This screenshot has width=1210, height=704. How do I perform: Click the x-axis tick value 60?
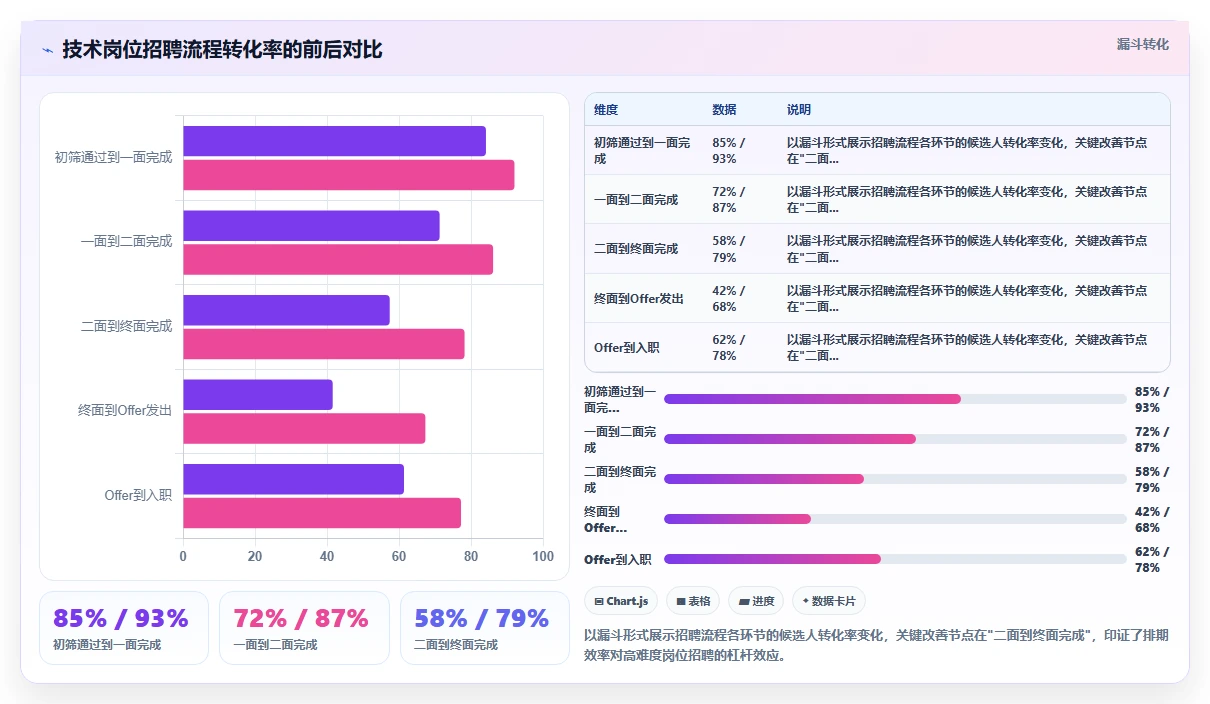tap(399, 557)
